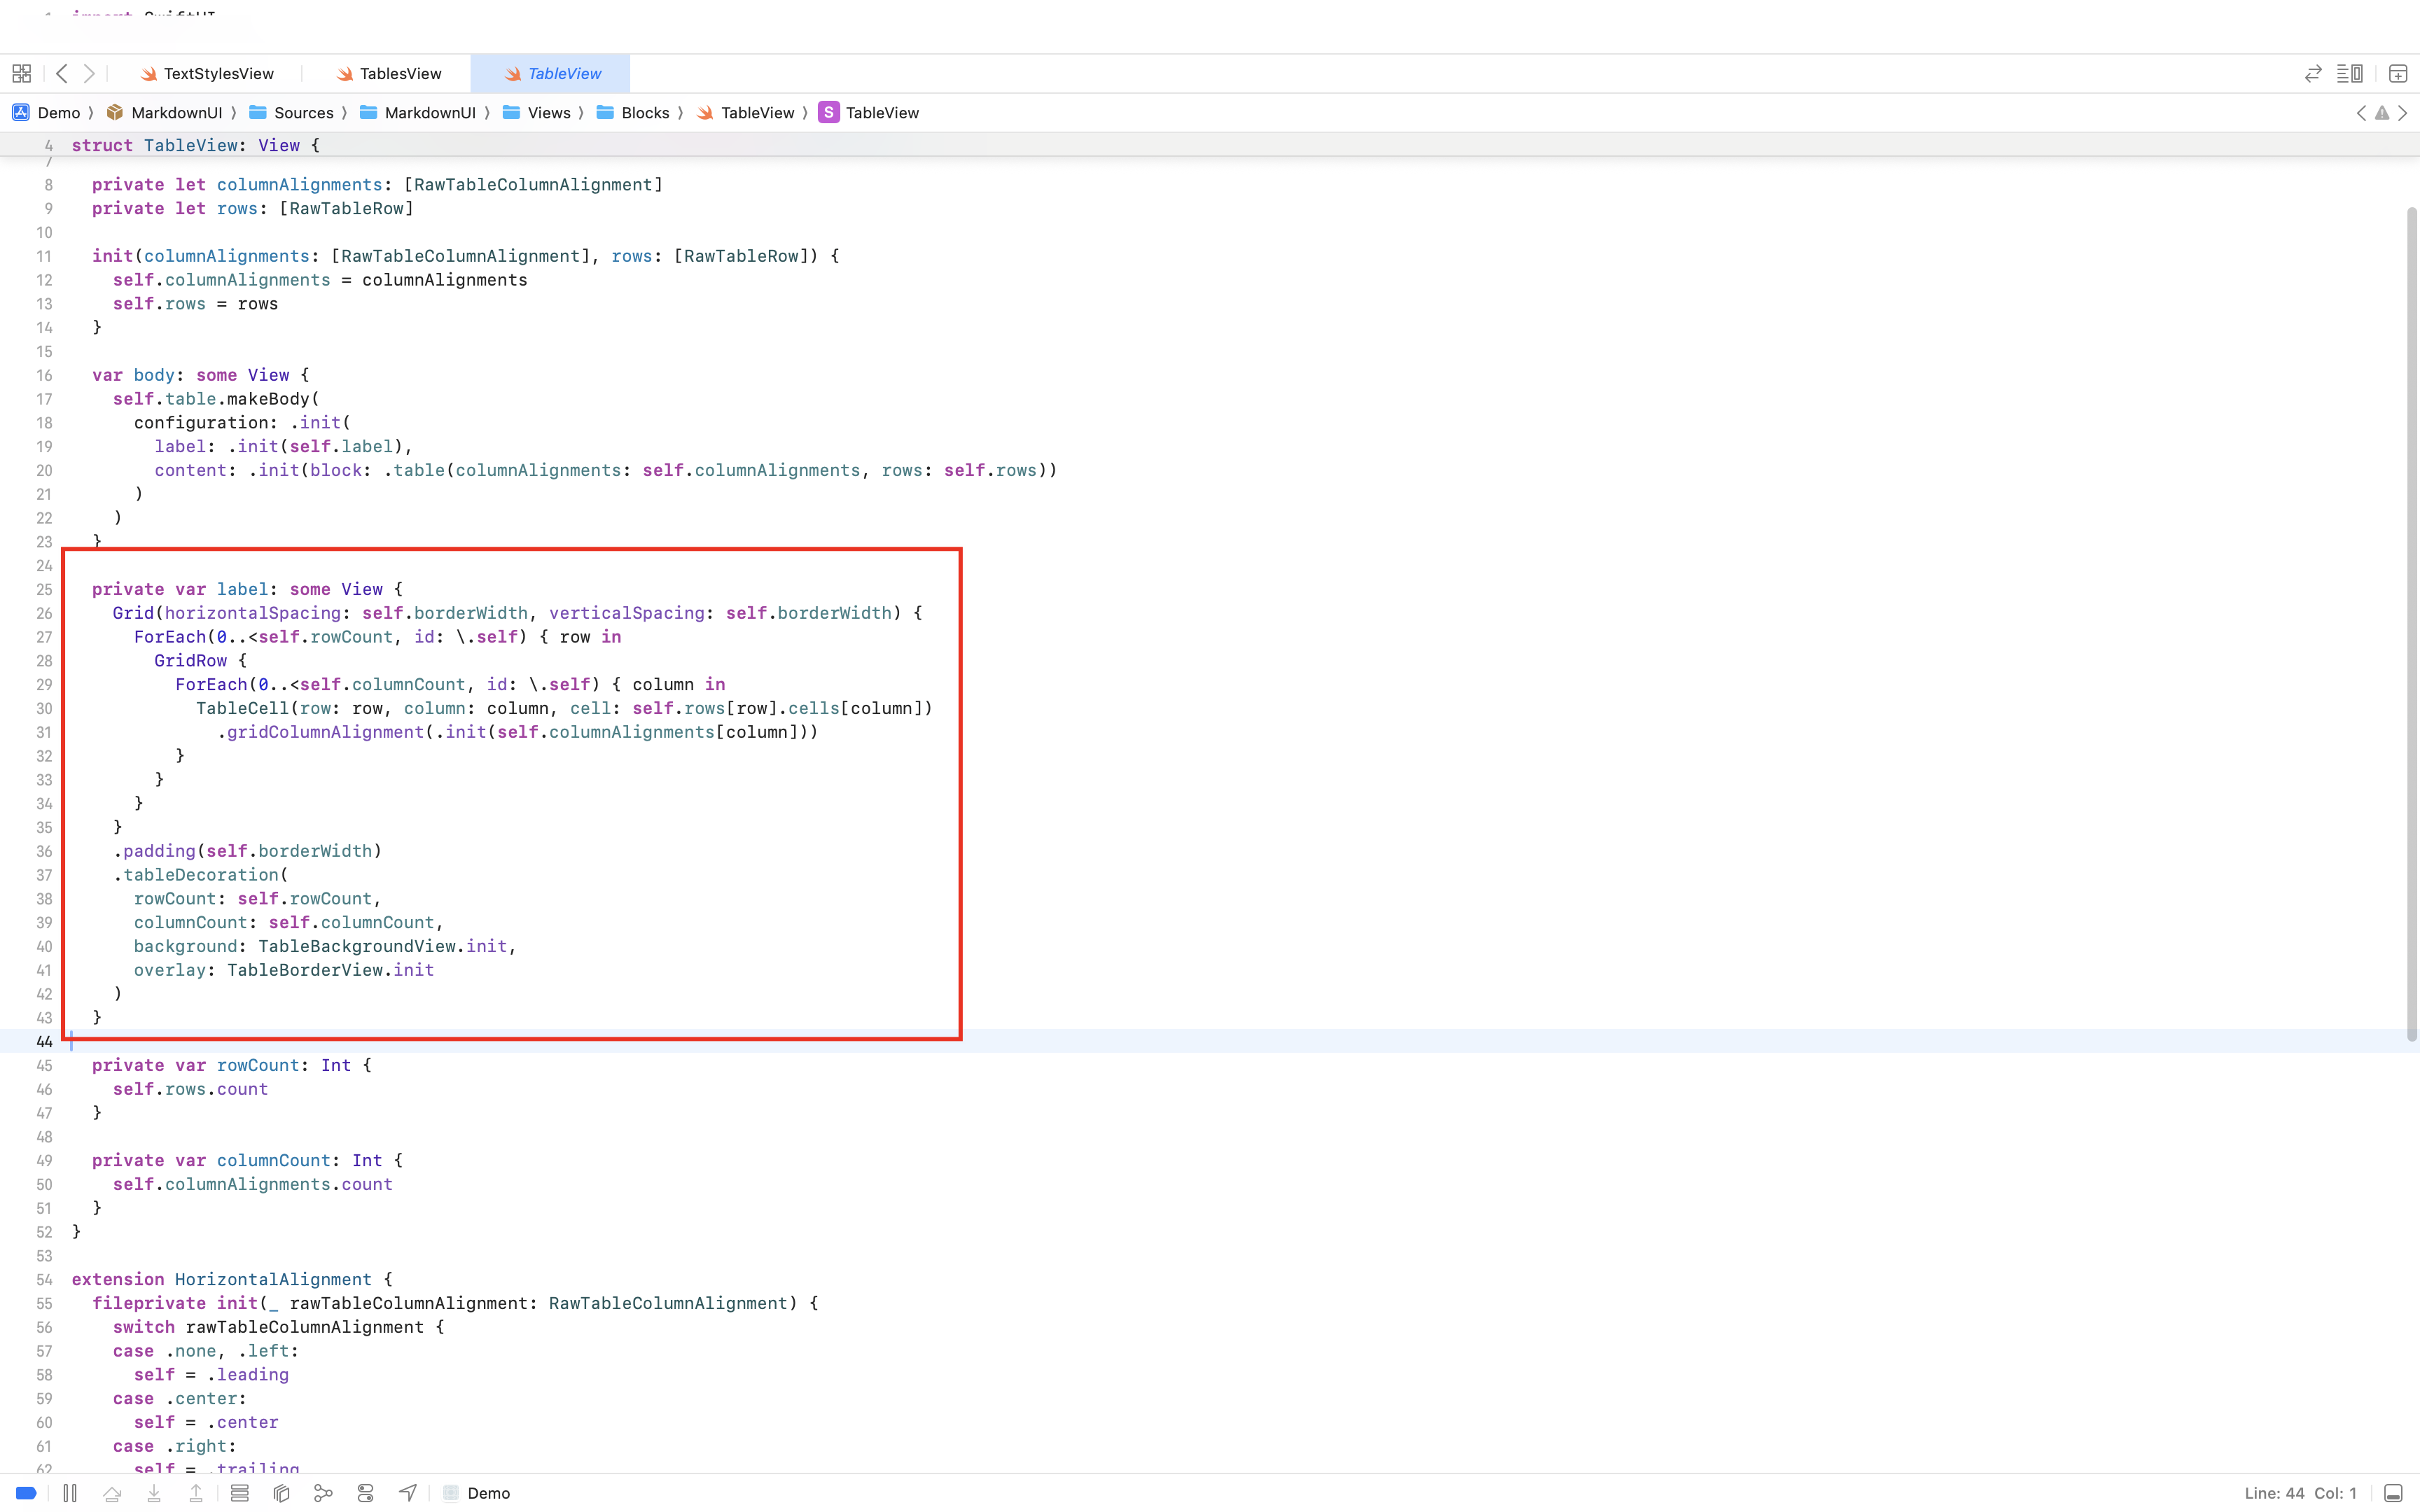
Task: Click the Step Over debug icon
Action: coord(112,1493)
